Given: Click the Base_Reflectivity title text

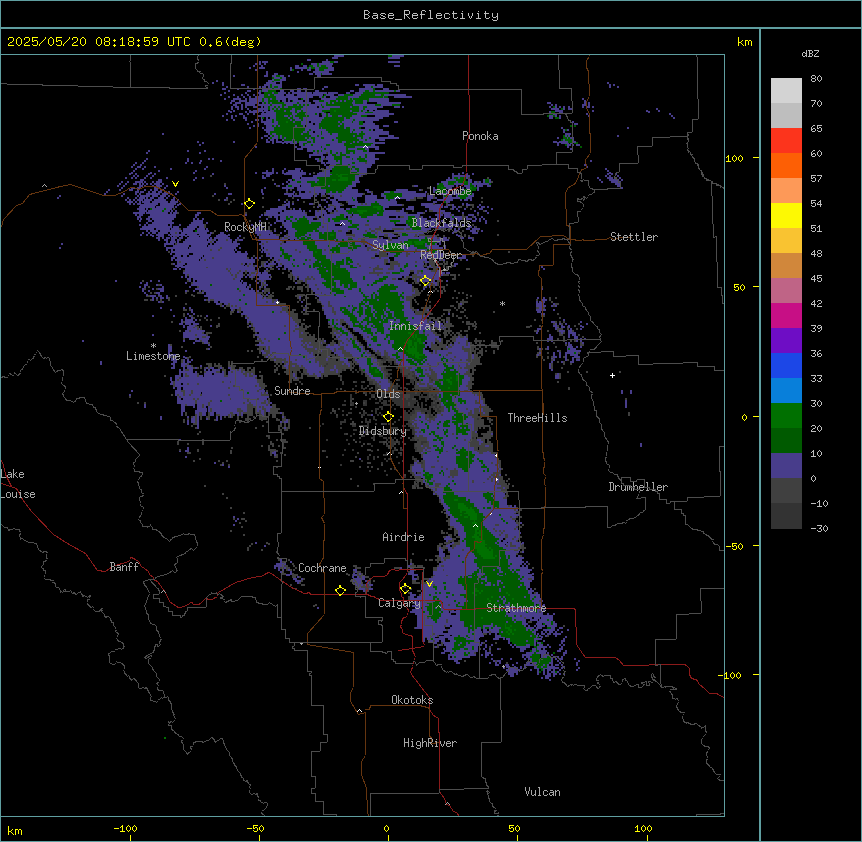Looking at the screenshot, I should click(x=431, y=15).
